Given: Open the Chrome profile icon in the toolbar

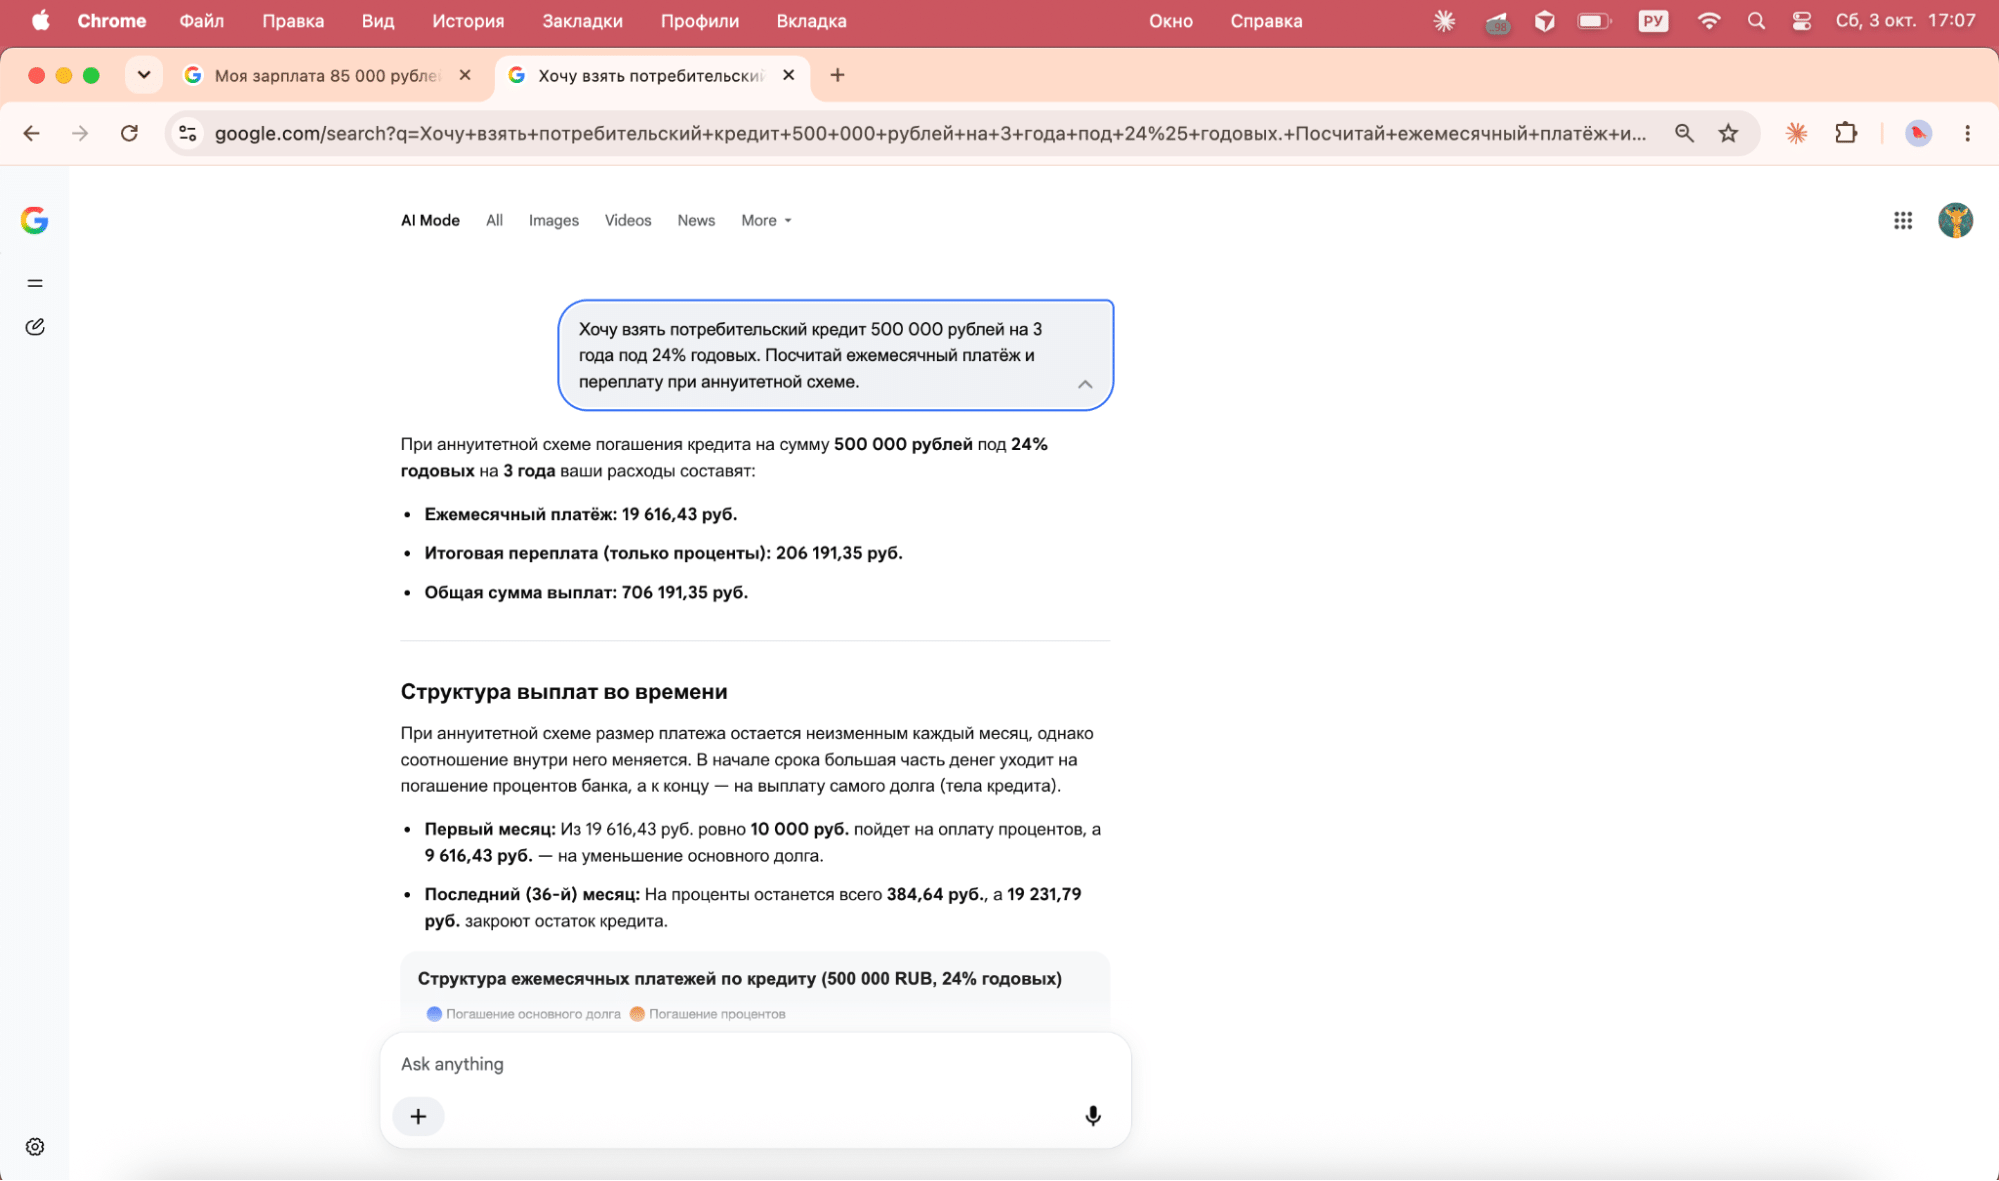Looking at the screenshot, I should tap(1917, 133).
